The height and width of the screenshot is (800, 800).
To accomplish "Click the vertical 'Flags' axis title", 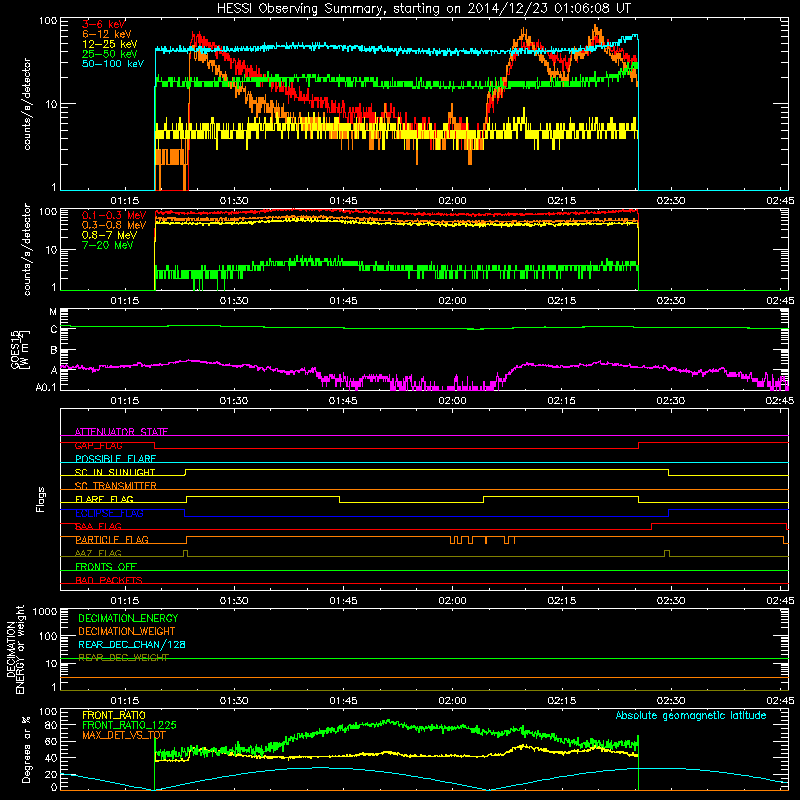I will pos(40,499).
